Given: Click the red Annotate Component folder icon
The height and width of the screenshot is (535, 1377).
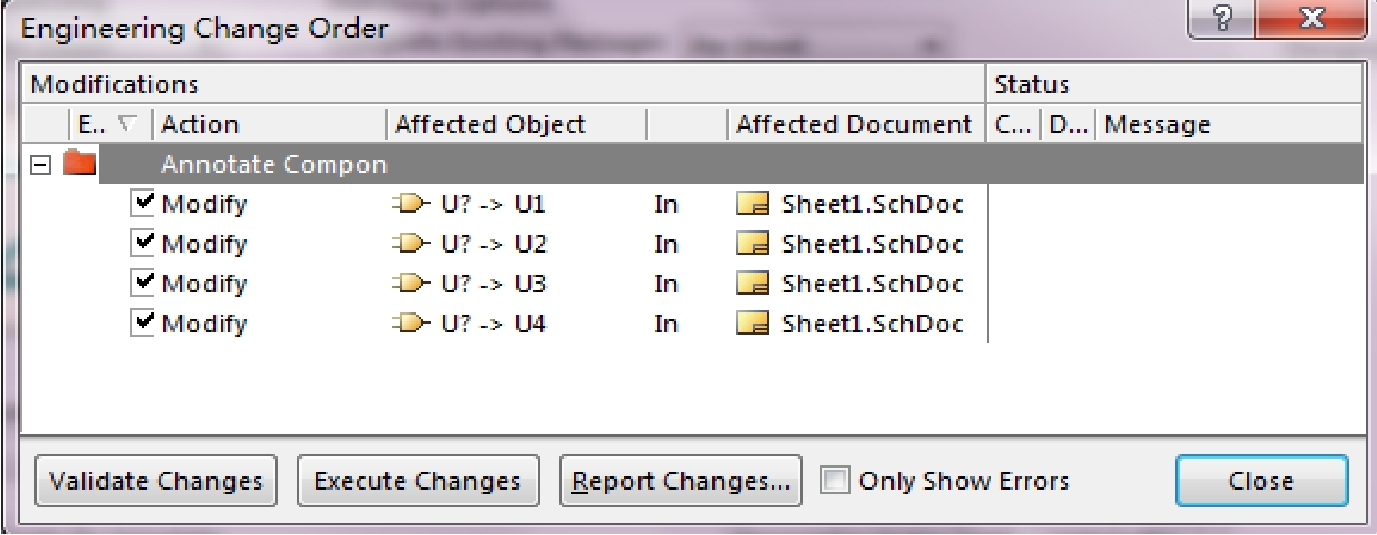Looking at the screenshot, I should pyautogui.click(x=79, y=163).
